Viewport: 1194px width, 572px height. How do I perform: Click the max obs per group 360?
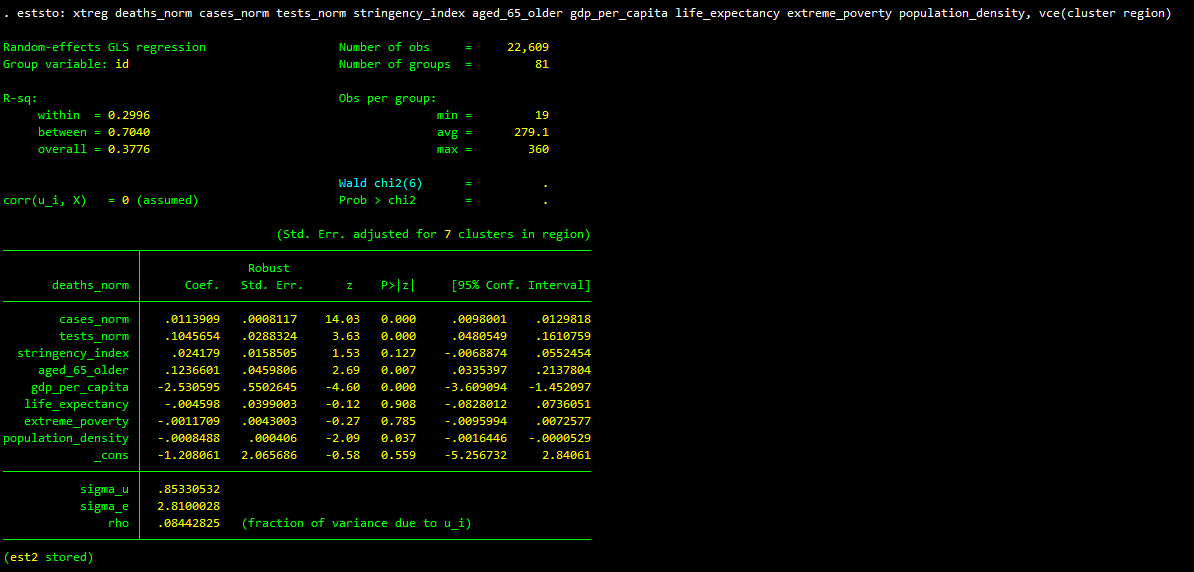point(538,149)
